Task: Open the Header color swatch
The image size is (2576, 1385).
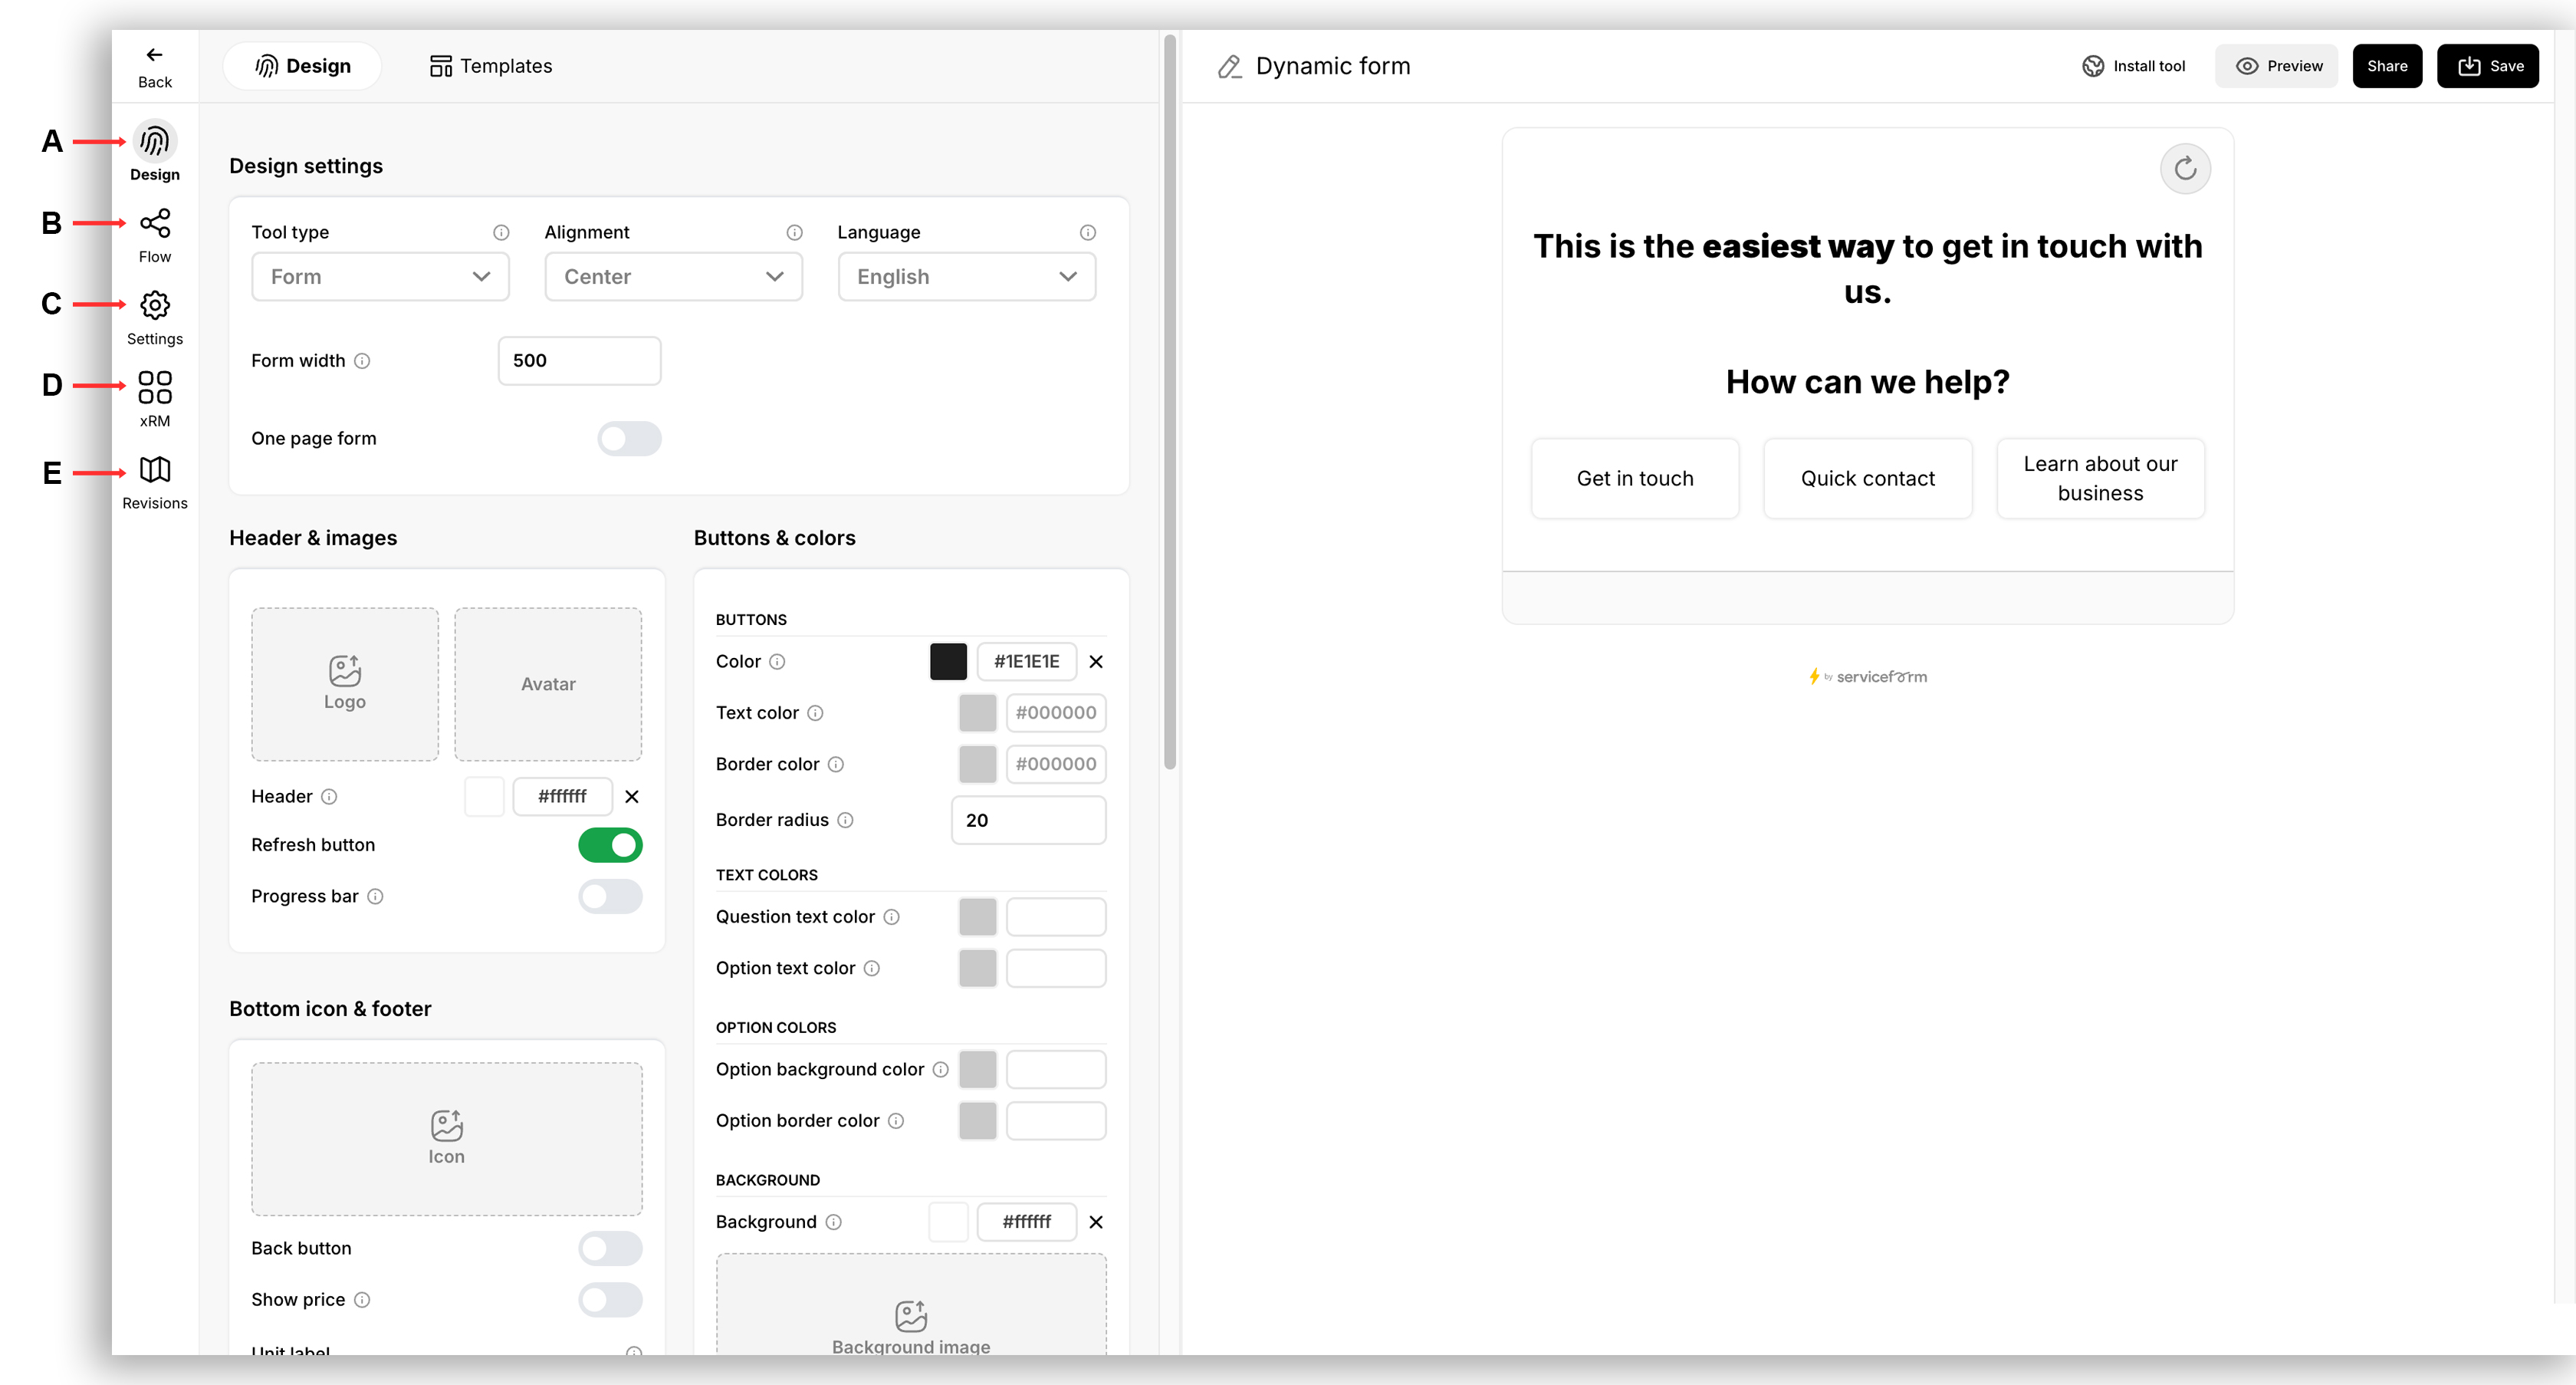Action: click(x=484, y=797)
